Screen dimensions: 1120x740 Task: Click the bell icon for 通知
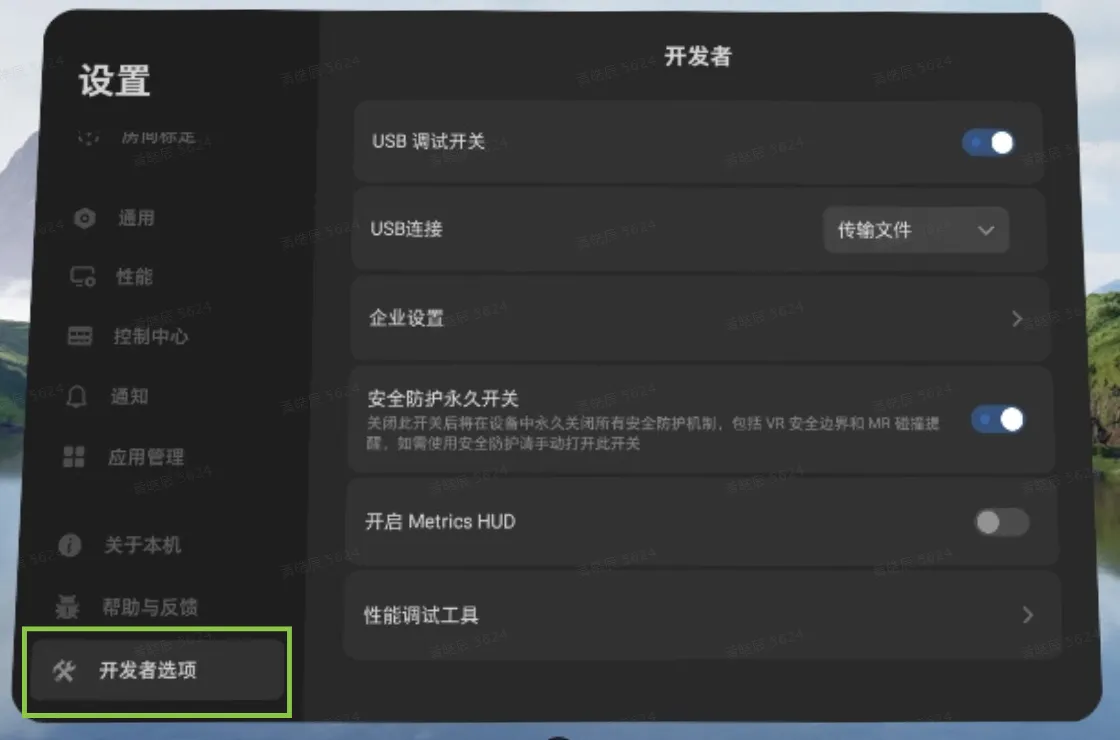77,397
